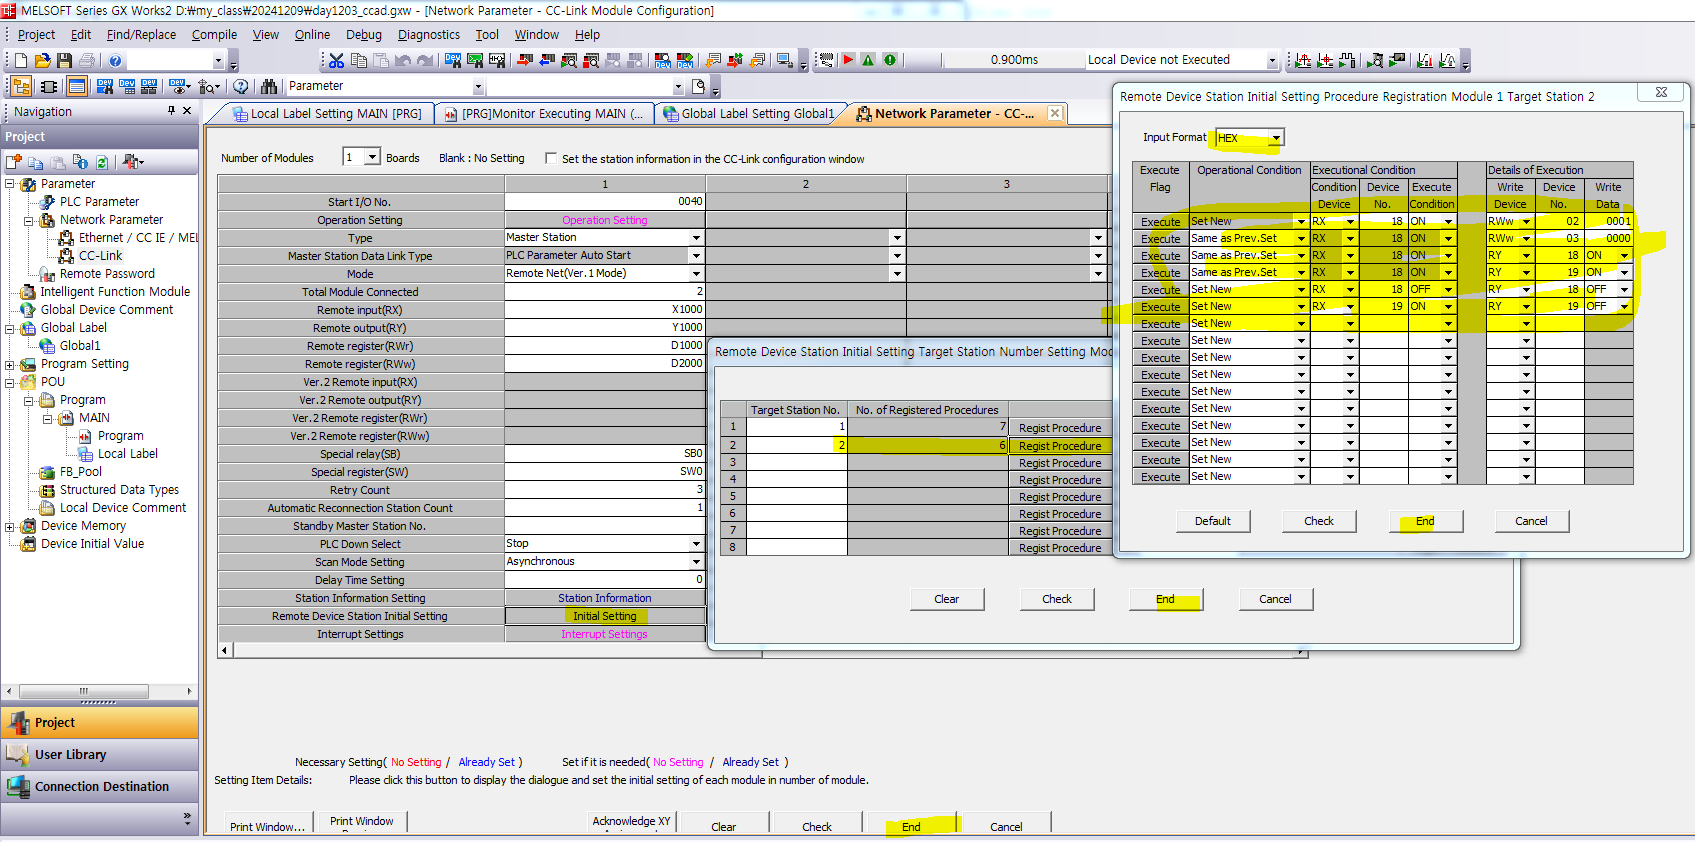This screenshot has height=842, width=1695.
Task: Open Master Station Data Link Type dropdown
Action: click(x=696, y=256)
